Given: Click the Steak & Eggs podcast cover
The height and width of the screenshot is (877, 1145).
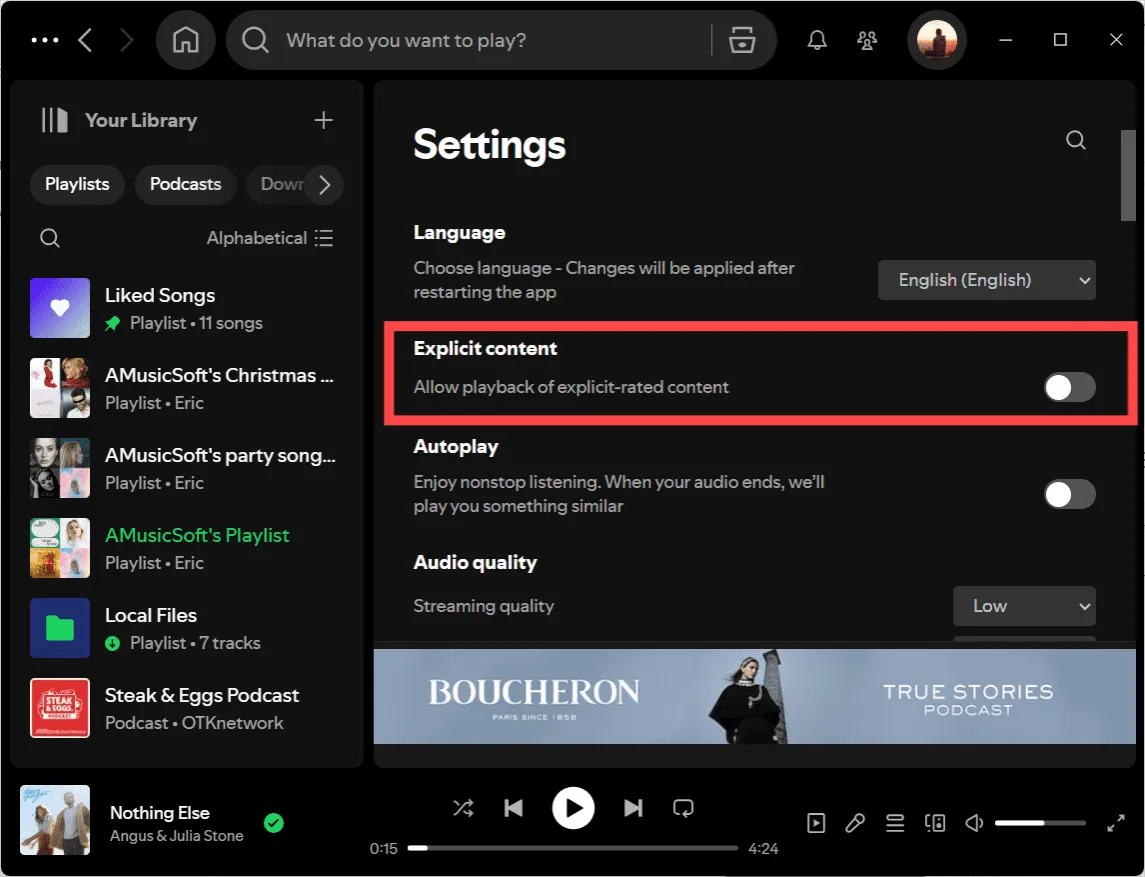Looking at the screenshot, I should [x=60, y=708].
